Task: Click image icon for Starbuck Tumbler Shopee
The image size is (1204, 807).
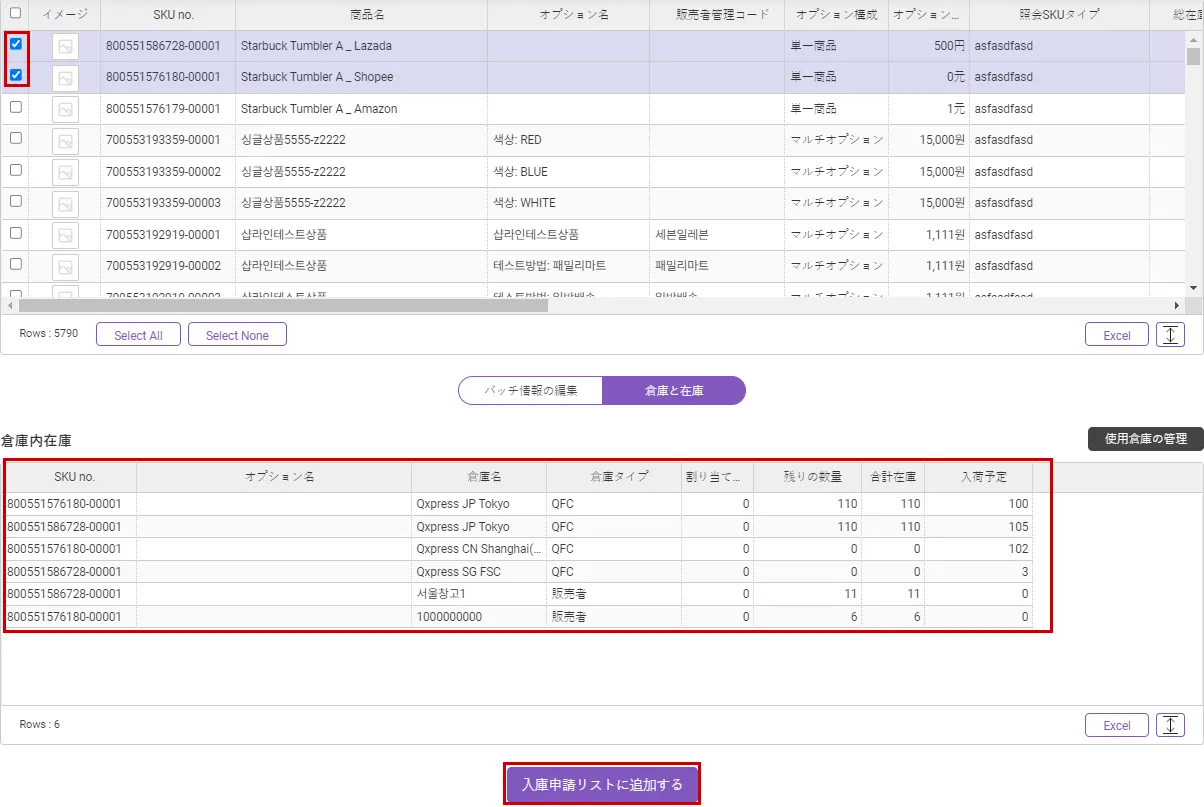Action: point(65,77)
